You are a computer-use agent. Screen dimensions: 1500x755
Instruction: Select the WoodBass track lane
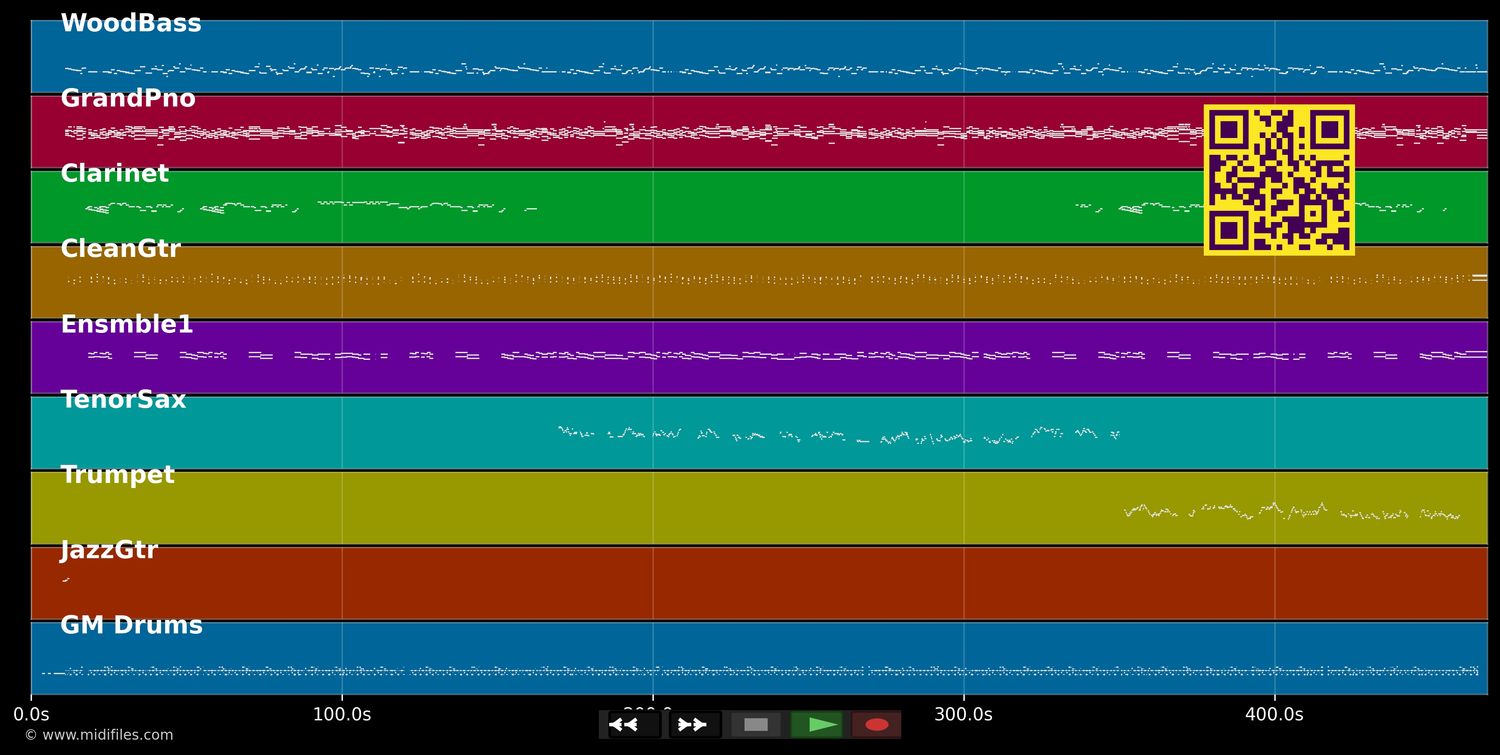tap(131, 22)
